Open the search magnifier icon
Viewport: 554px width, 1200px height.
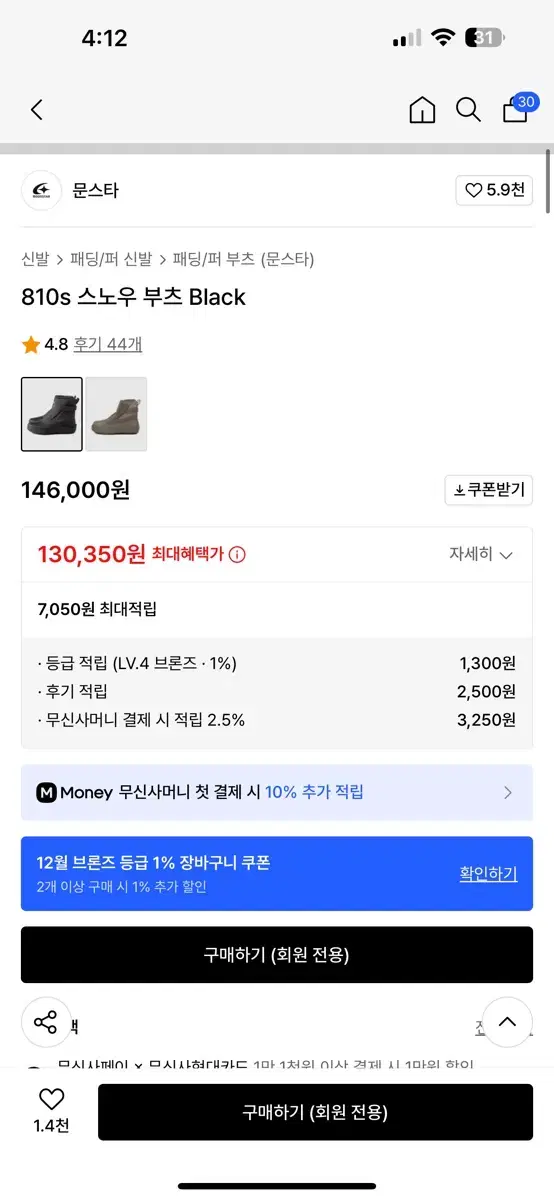pyautogui.click(x=469, y=110)
